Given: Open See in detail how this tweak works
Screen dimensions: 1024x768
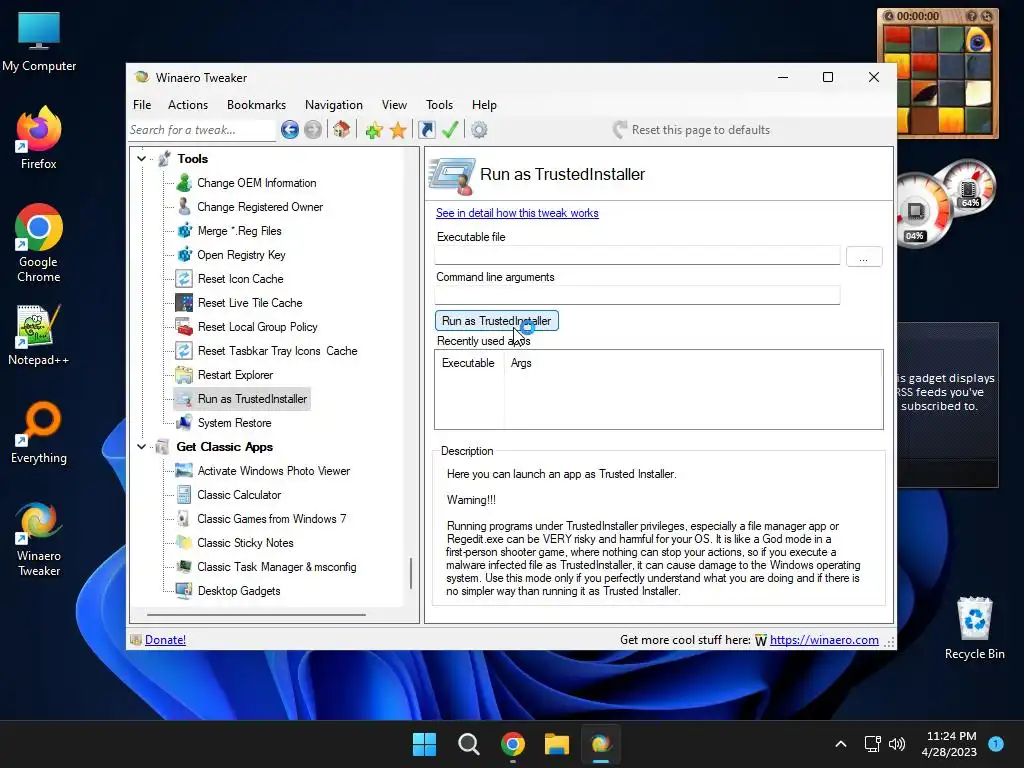Looking at the screenshot, I should (517, 213).
